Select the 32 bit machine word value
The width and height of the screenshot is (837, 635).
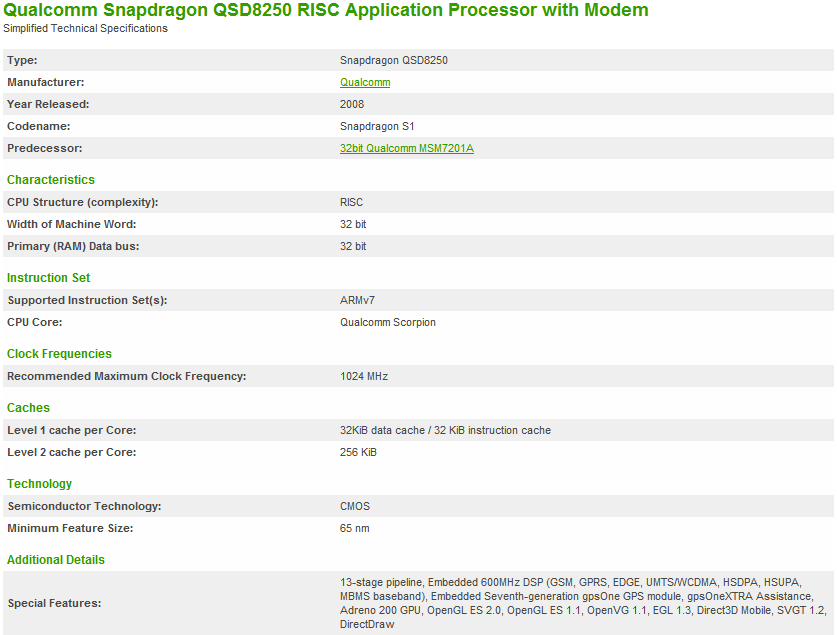[353, 224]
